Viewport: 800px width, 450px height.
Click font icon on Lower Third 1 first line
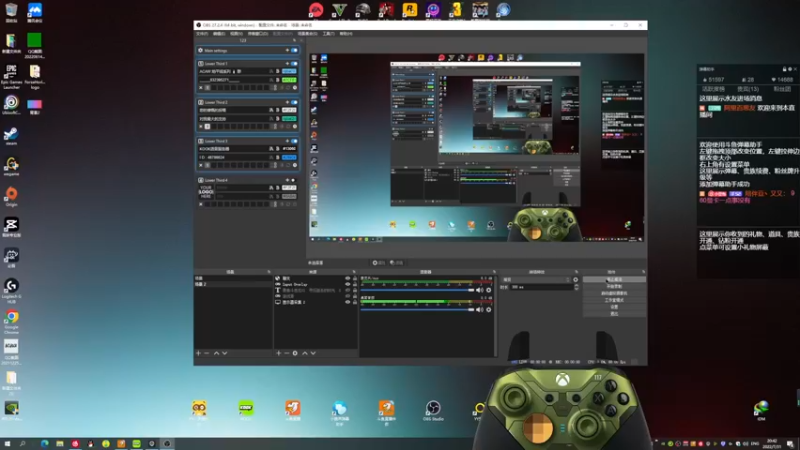click(x=271, y=71)
